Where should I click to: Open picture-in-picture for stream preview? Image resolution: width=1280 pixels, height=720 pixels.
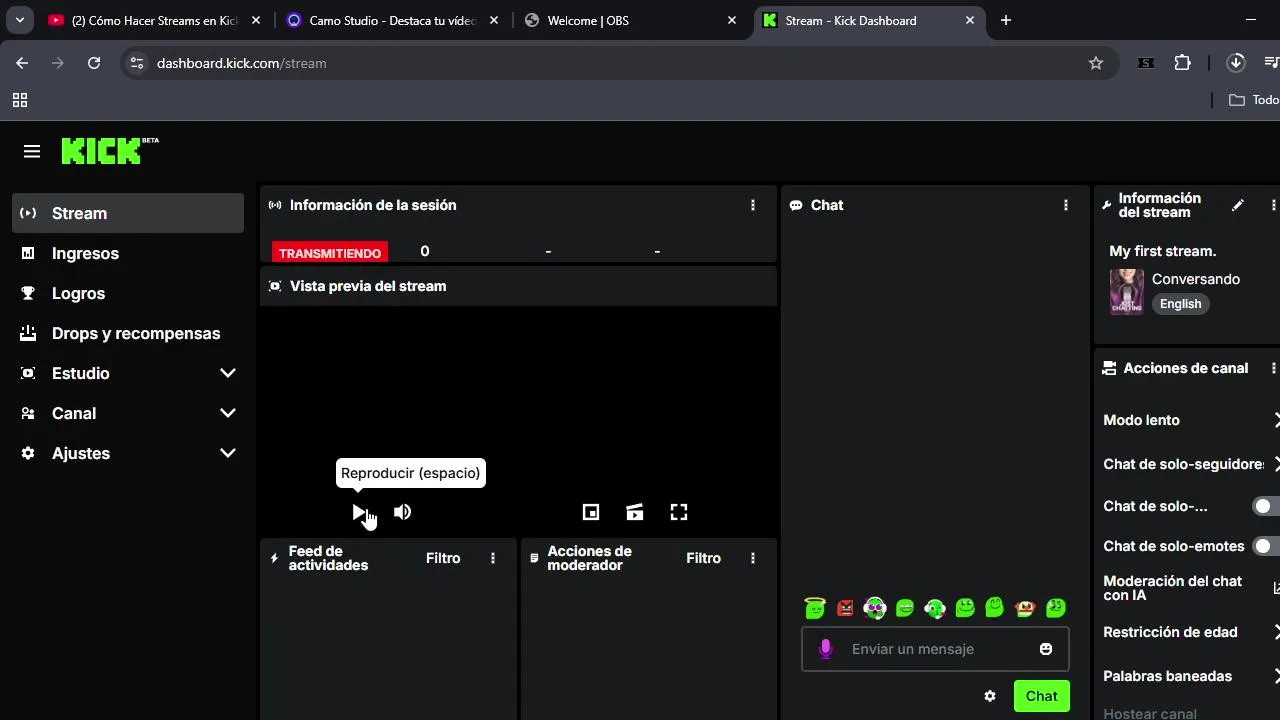point(591,512)
